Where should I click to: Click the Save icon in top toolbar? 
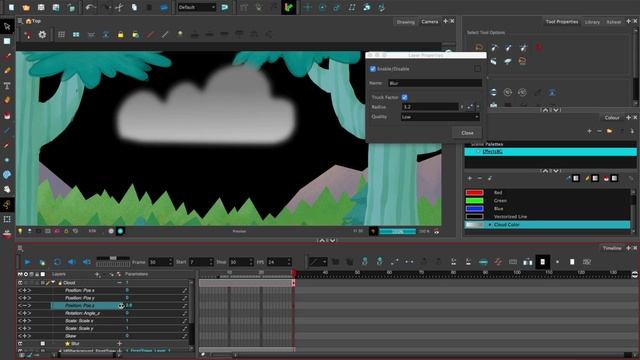41,7
